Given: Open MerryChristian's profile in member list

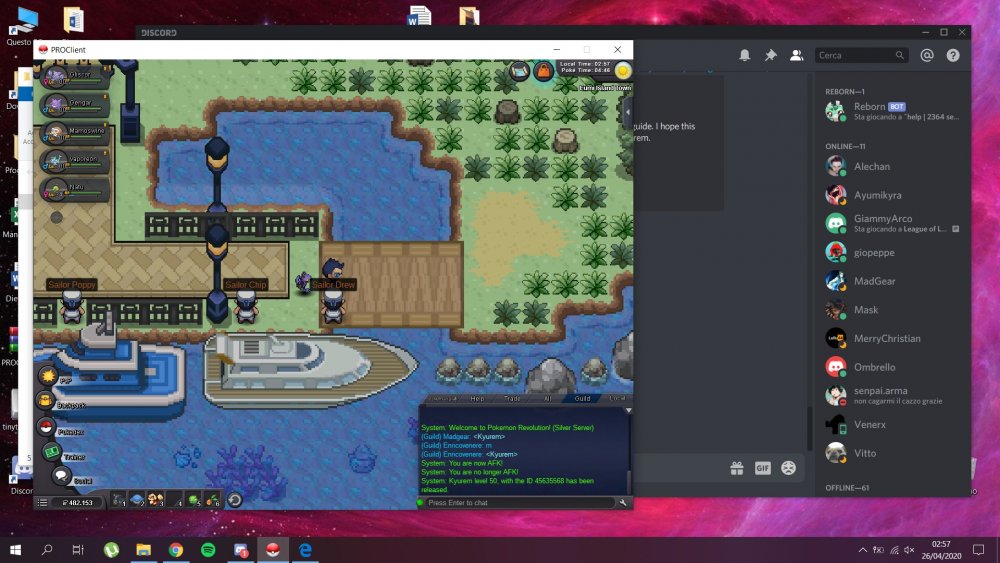Looking at the screenshot, I should pos(885,338).
